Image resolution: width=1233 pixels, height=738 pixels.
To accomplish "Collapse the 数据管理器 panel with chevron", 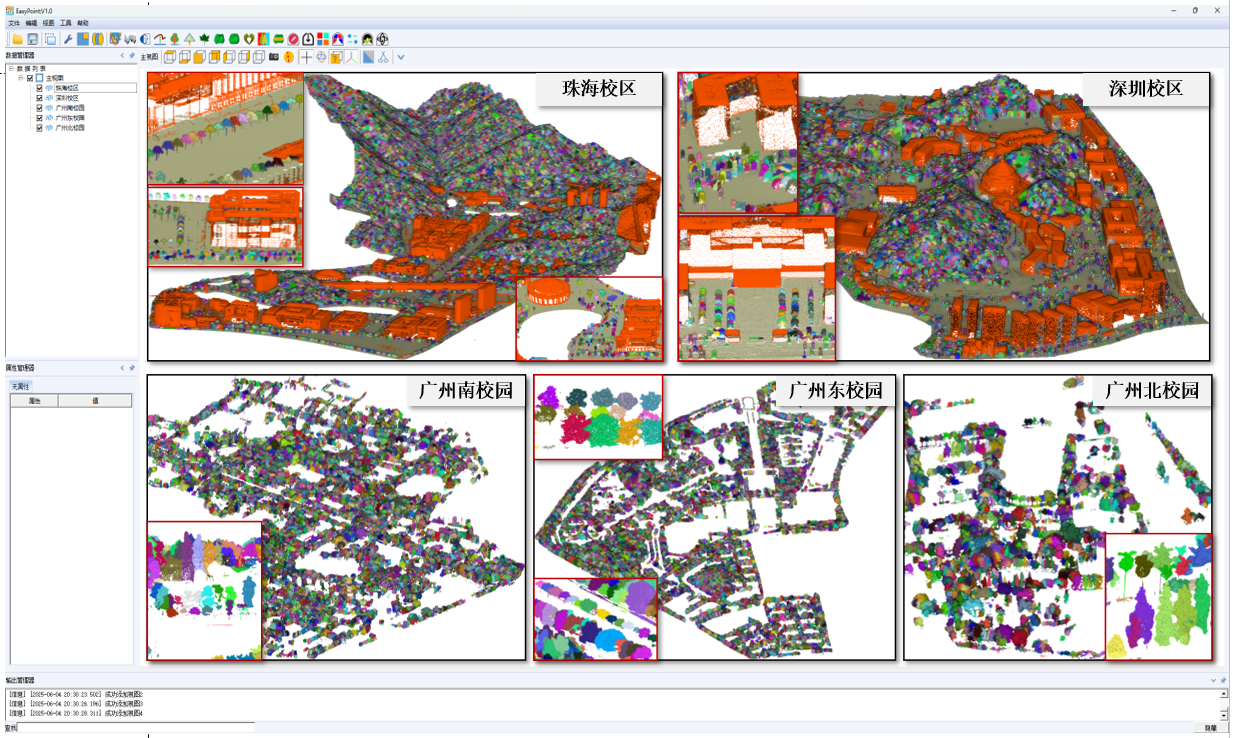I will (x=122, y=56).
